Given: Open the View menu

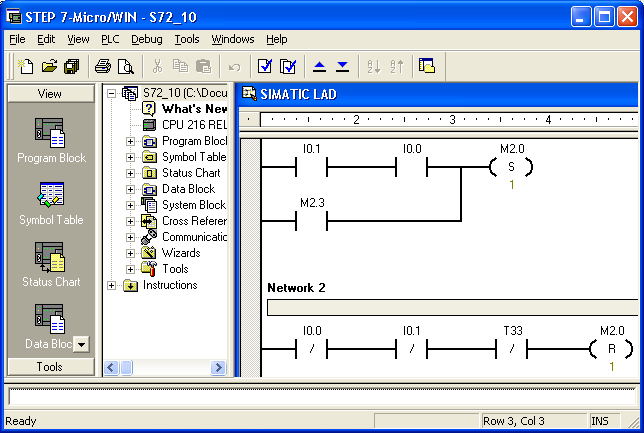Looking at the screenshot, I should (78, 39).
